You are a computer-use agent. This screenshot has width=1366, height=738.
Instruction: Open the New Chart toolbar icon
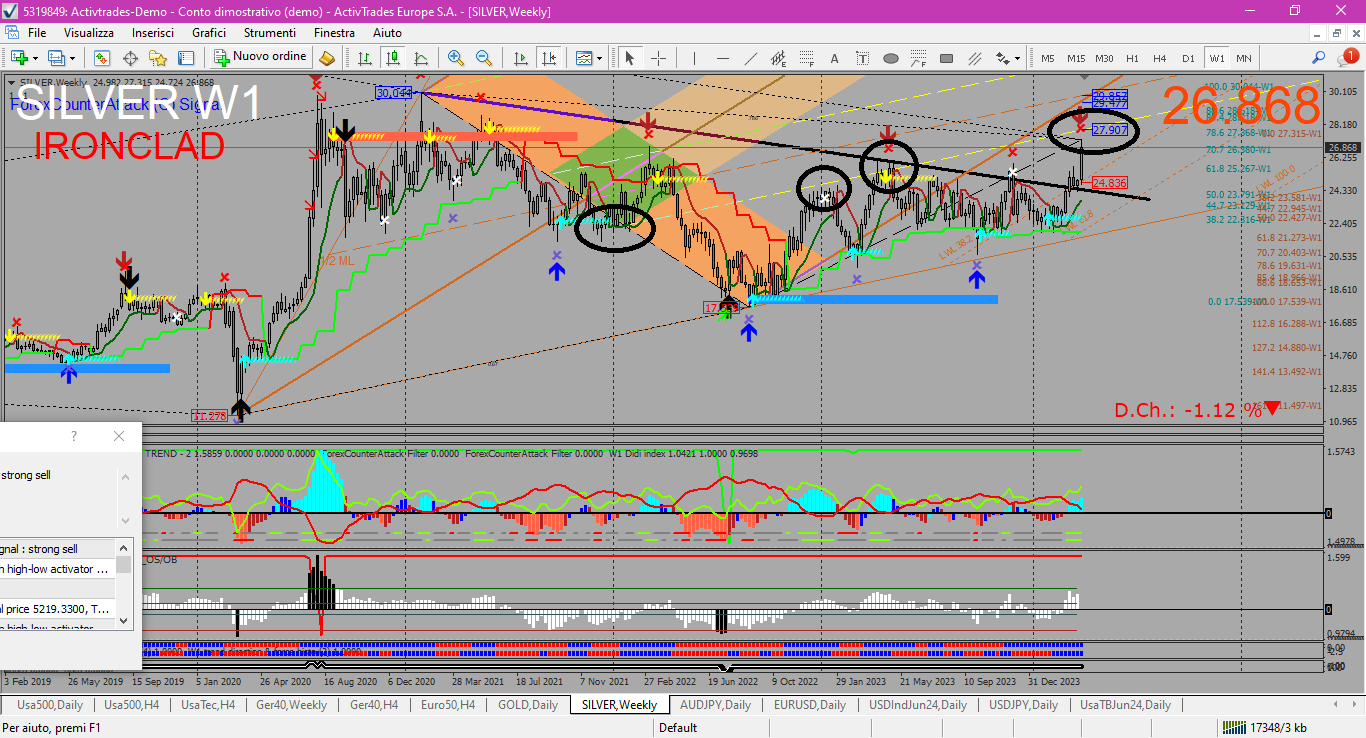pos(20,58)
